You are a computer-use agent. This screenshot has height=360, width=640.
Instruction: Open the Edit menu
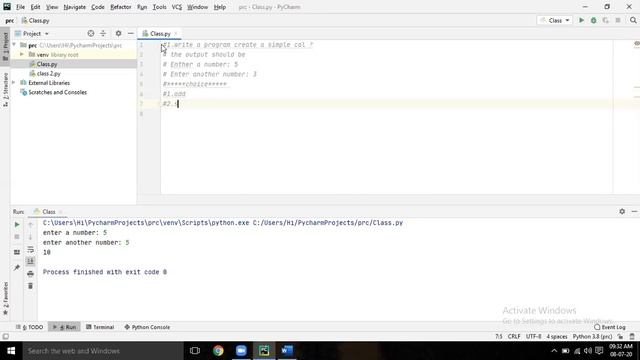(x=36, y=7)
